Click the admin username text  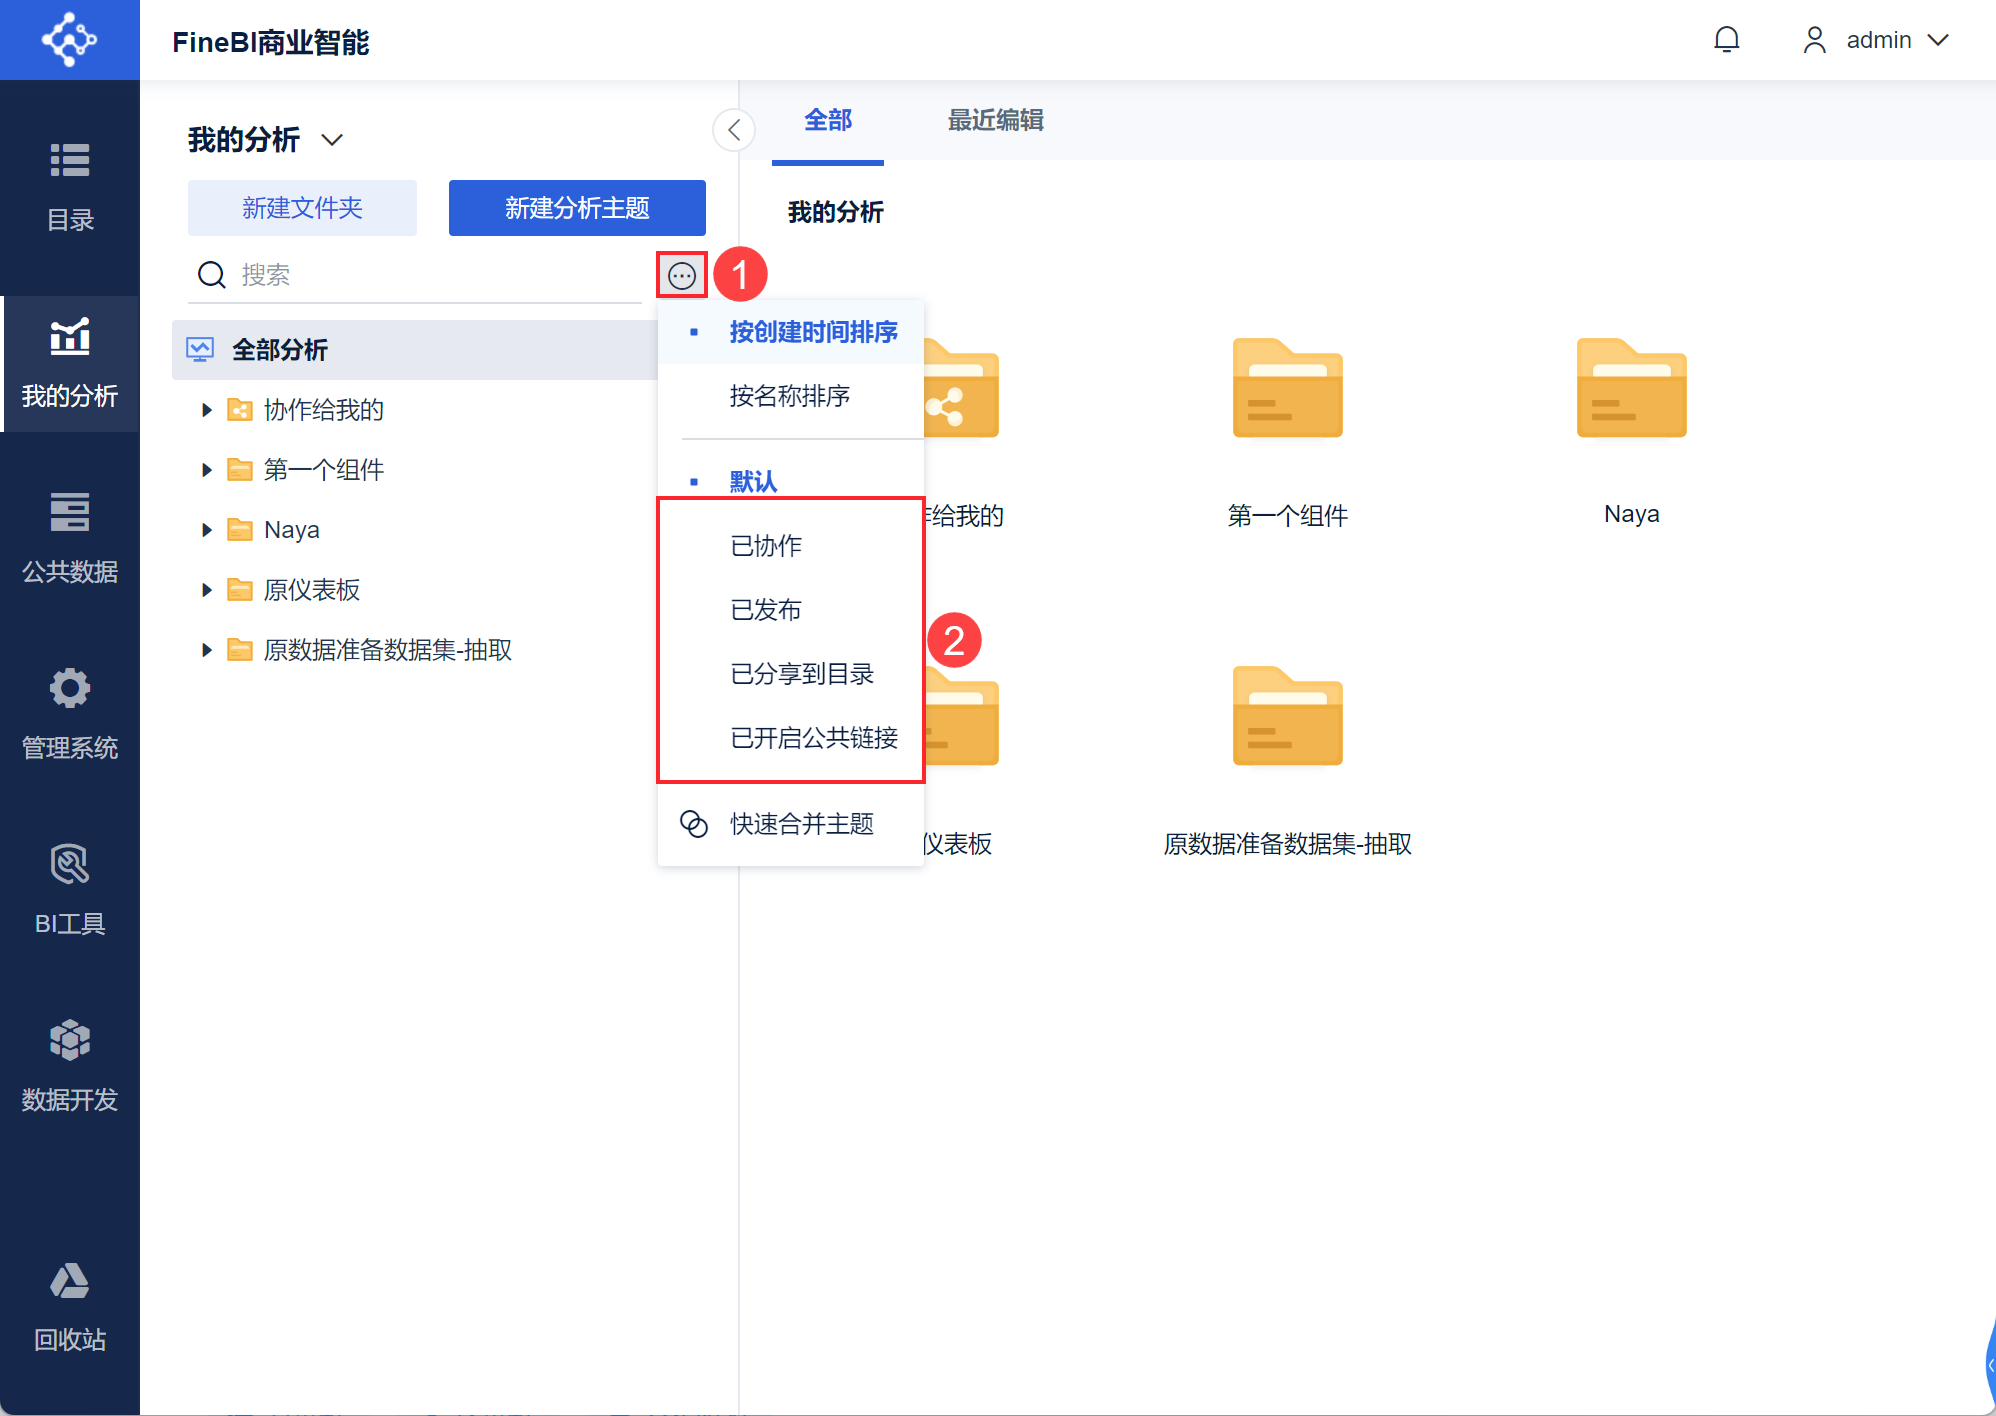pos(1879,40)
